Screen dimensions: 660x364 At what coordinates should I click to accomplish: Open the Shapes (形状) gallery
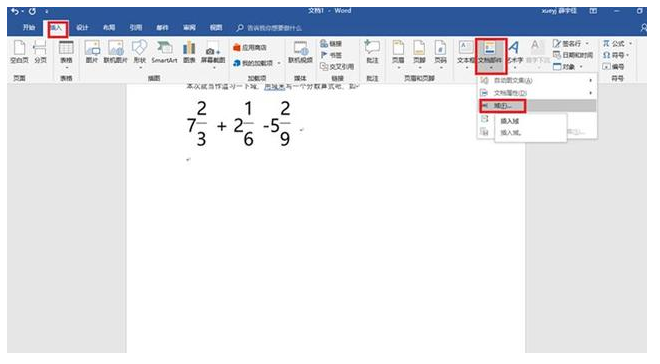coord(140,54)
